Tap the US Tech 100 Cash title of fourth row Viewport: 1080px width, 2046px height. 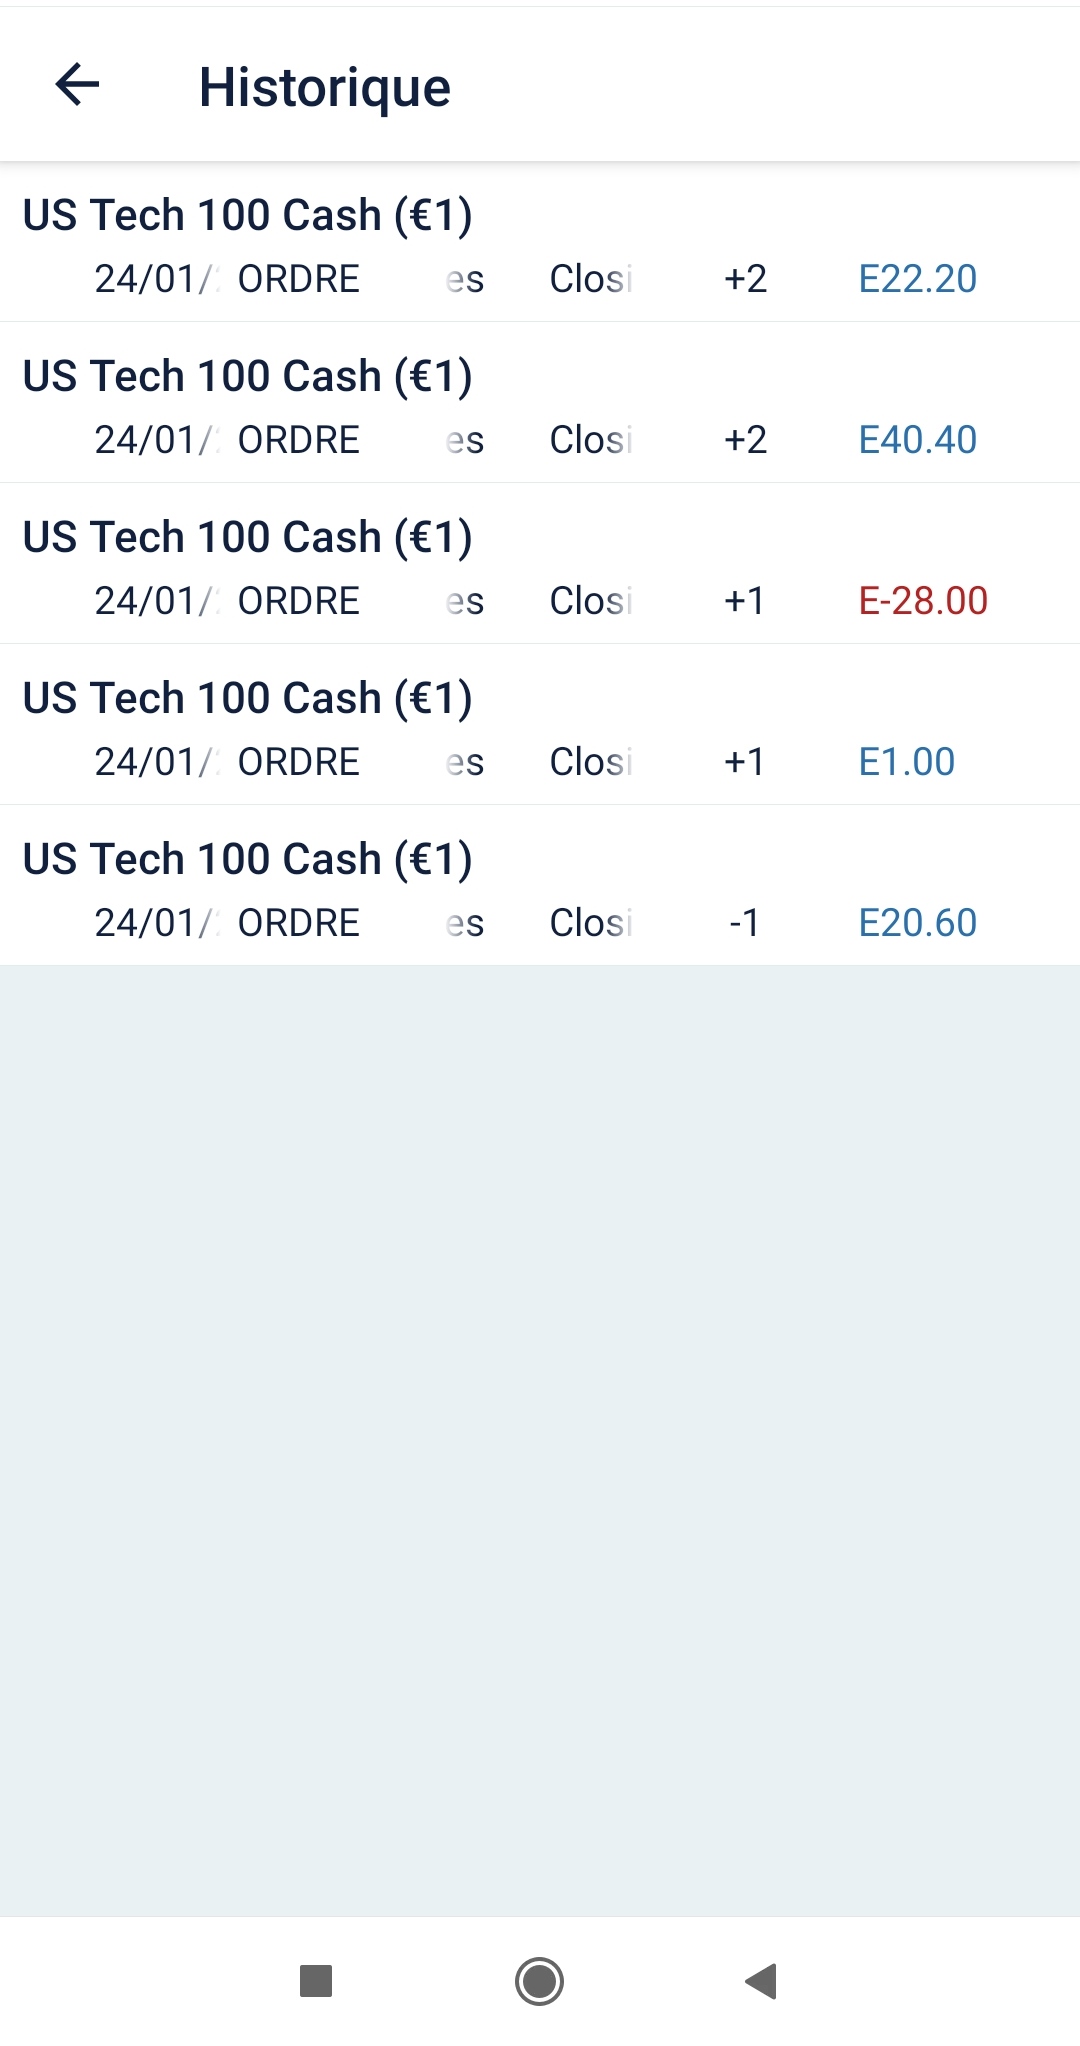click(x=247, y=698)
